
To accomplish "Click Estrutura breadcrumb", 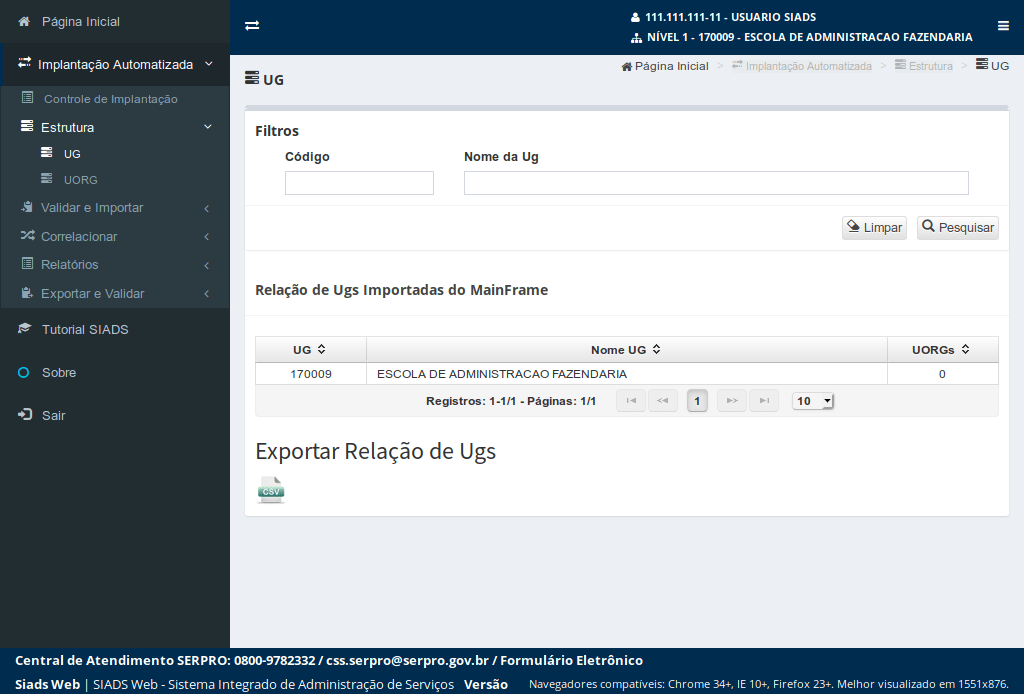I will click(x=931, y=66).
